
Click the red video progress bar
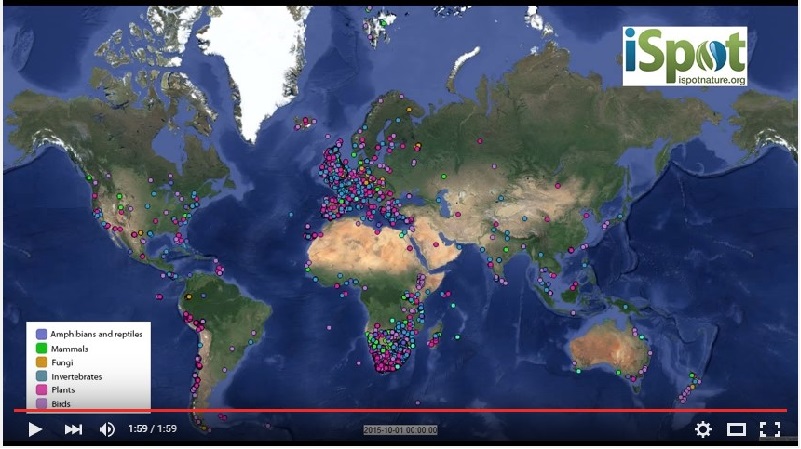400,410
